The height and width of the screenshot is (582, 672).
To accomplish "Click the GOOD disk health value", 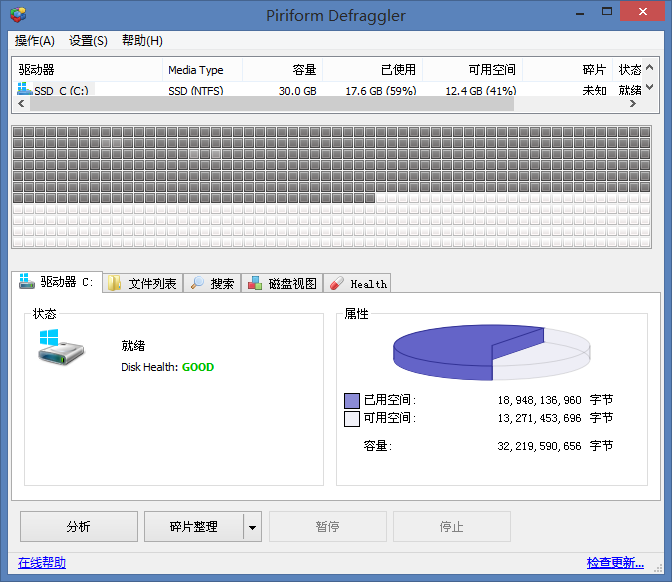I will click(x=198, y=367).
